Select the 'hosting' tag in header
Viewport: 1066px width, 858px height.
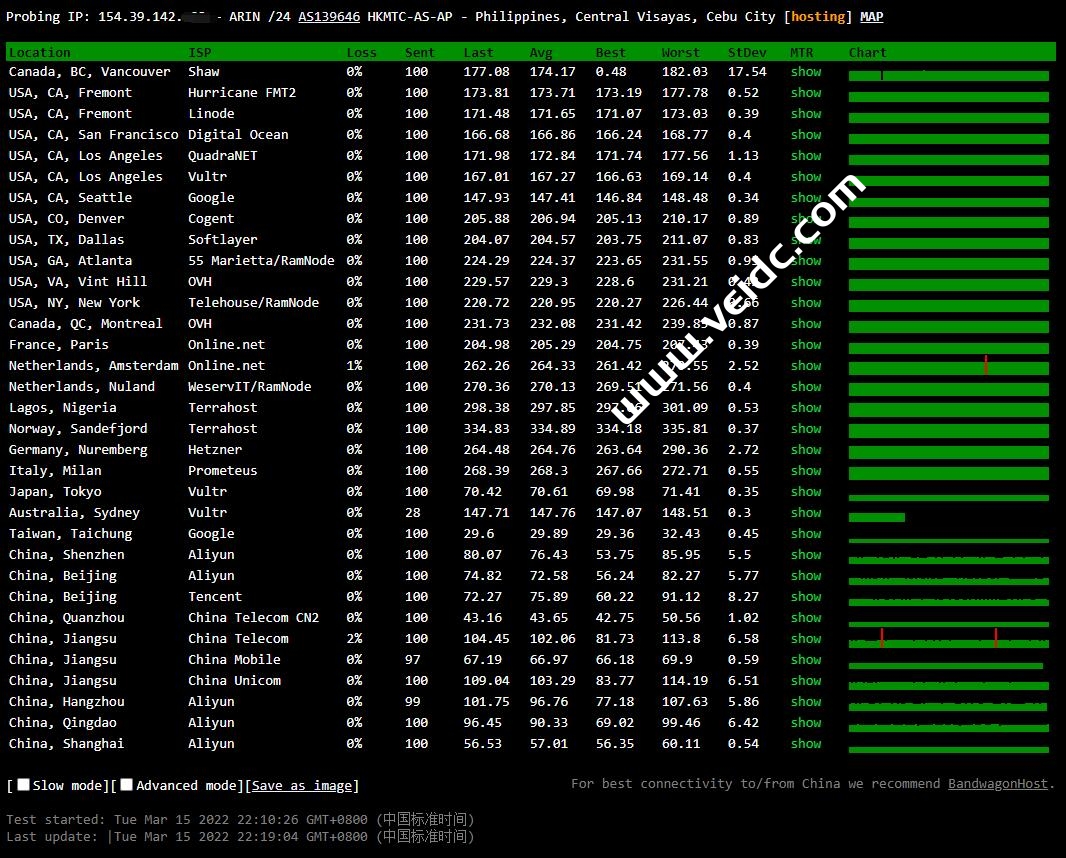818,16
